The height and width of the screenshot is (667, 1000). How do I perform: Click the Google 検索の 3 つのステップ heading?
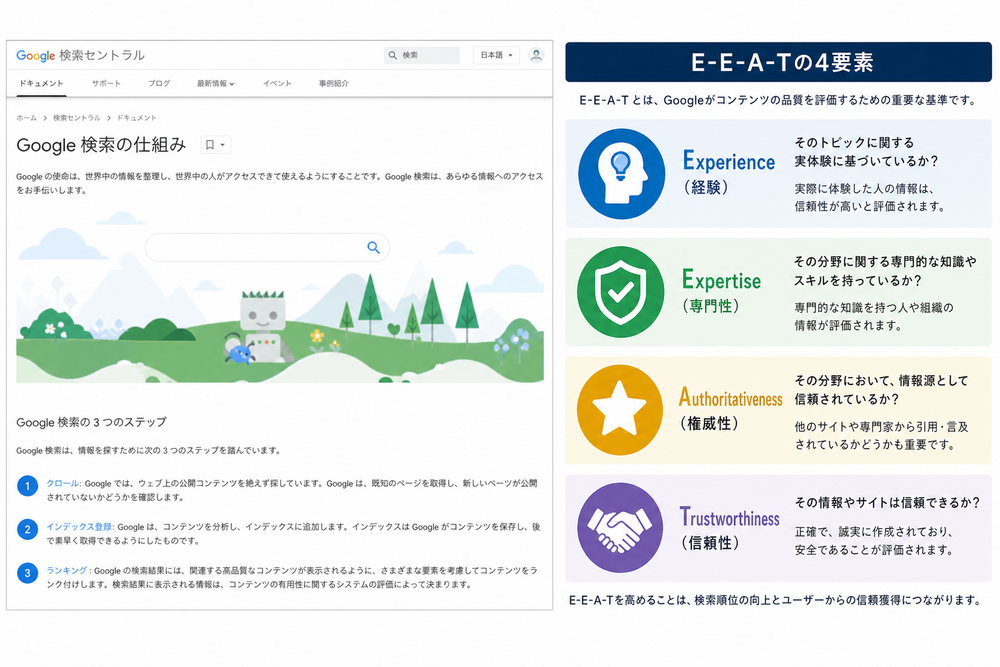click(91, 422)
